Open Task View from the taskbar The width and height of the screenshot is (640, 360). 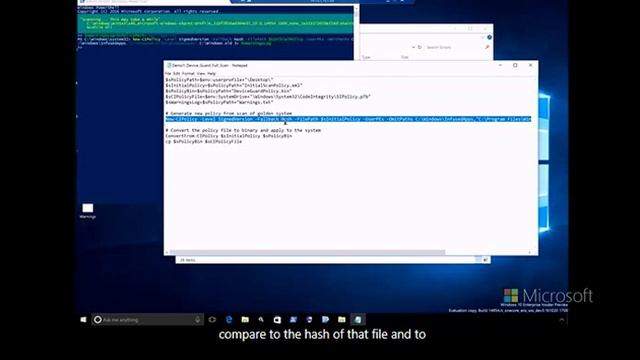pos(212,320)
